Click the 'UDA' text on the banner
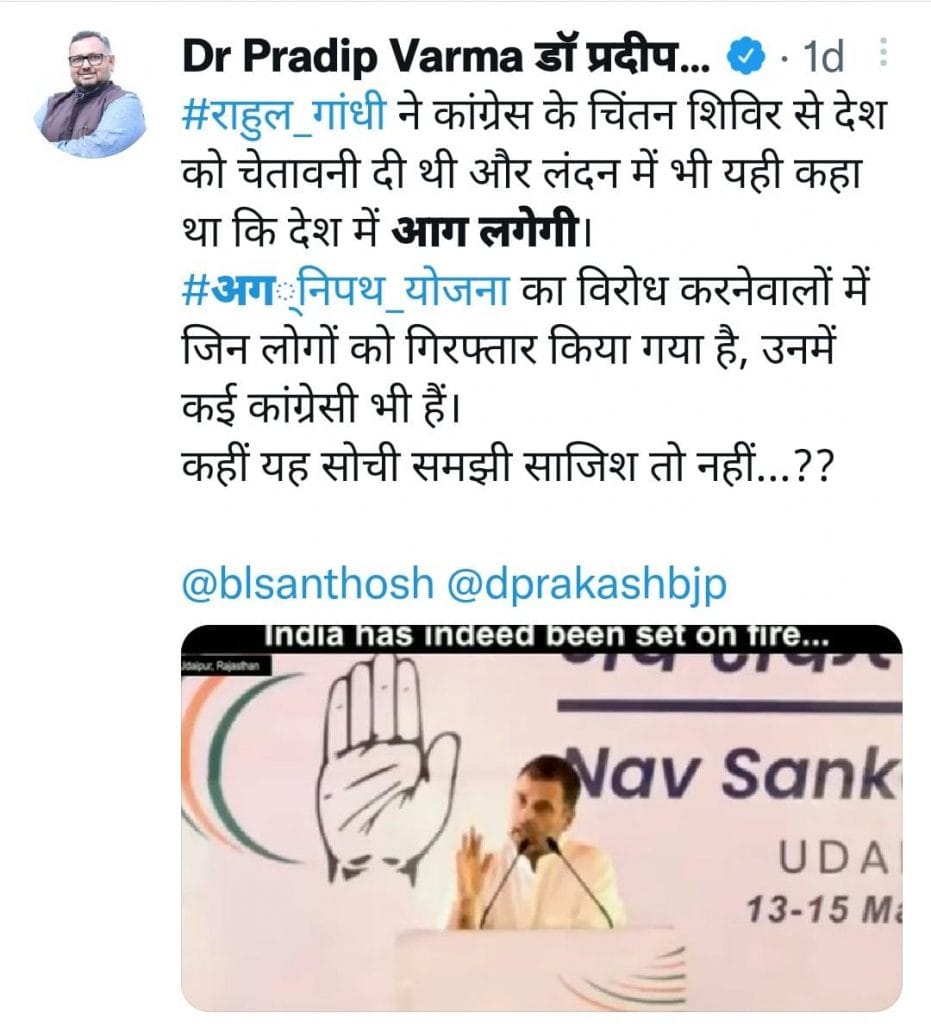The height and width of the screenshot is (1024, 931). click(x=836, y=859)
